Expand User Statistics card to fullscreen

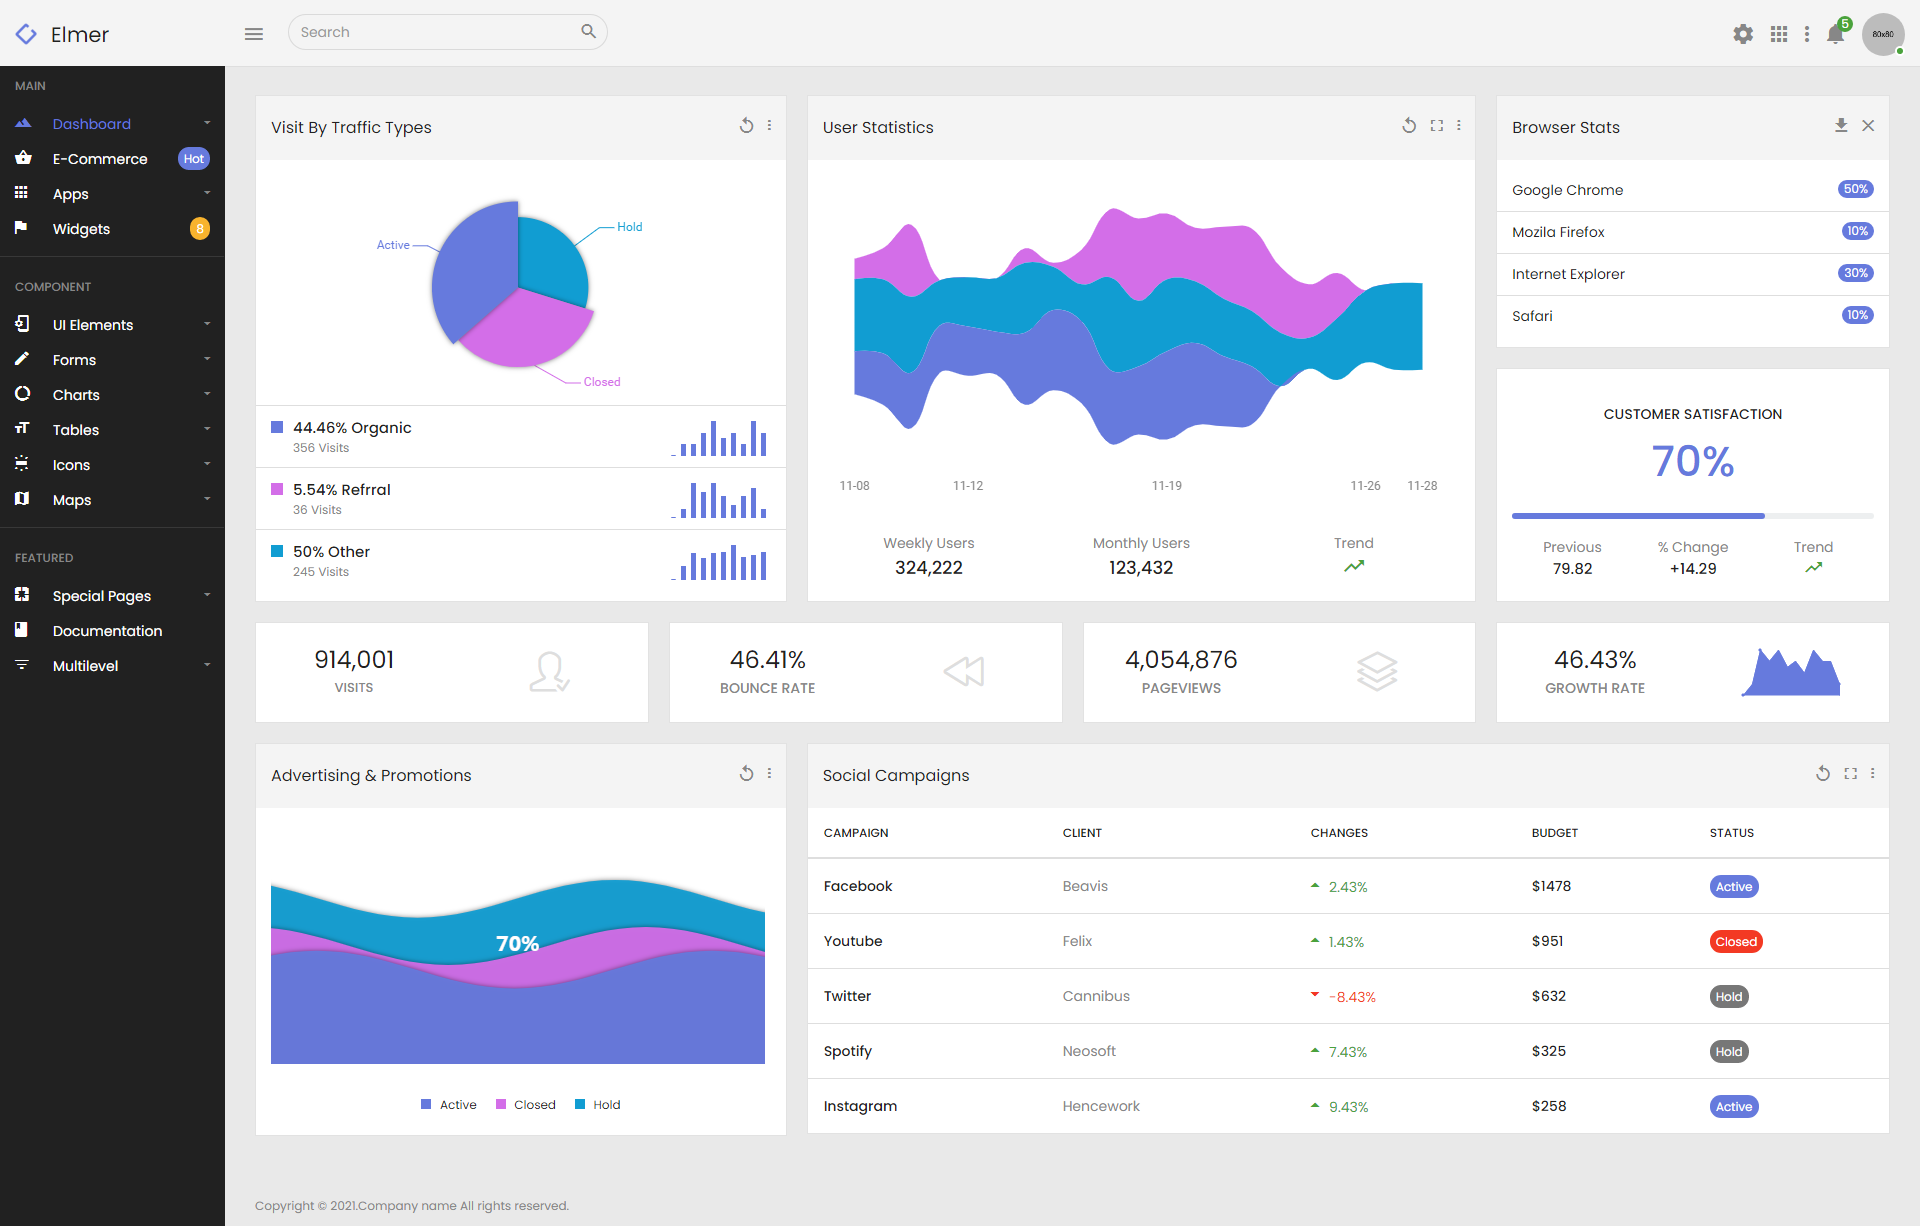(1437, 126)
